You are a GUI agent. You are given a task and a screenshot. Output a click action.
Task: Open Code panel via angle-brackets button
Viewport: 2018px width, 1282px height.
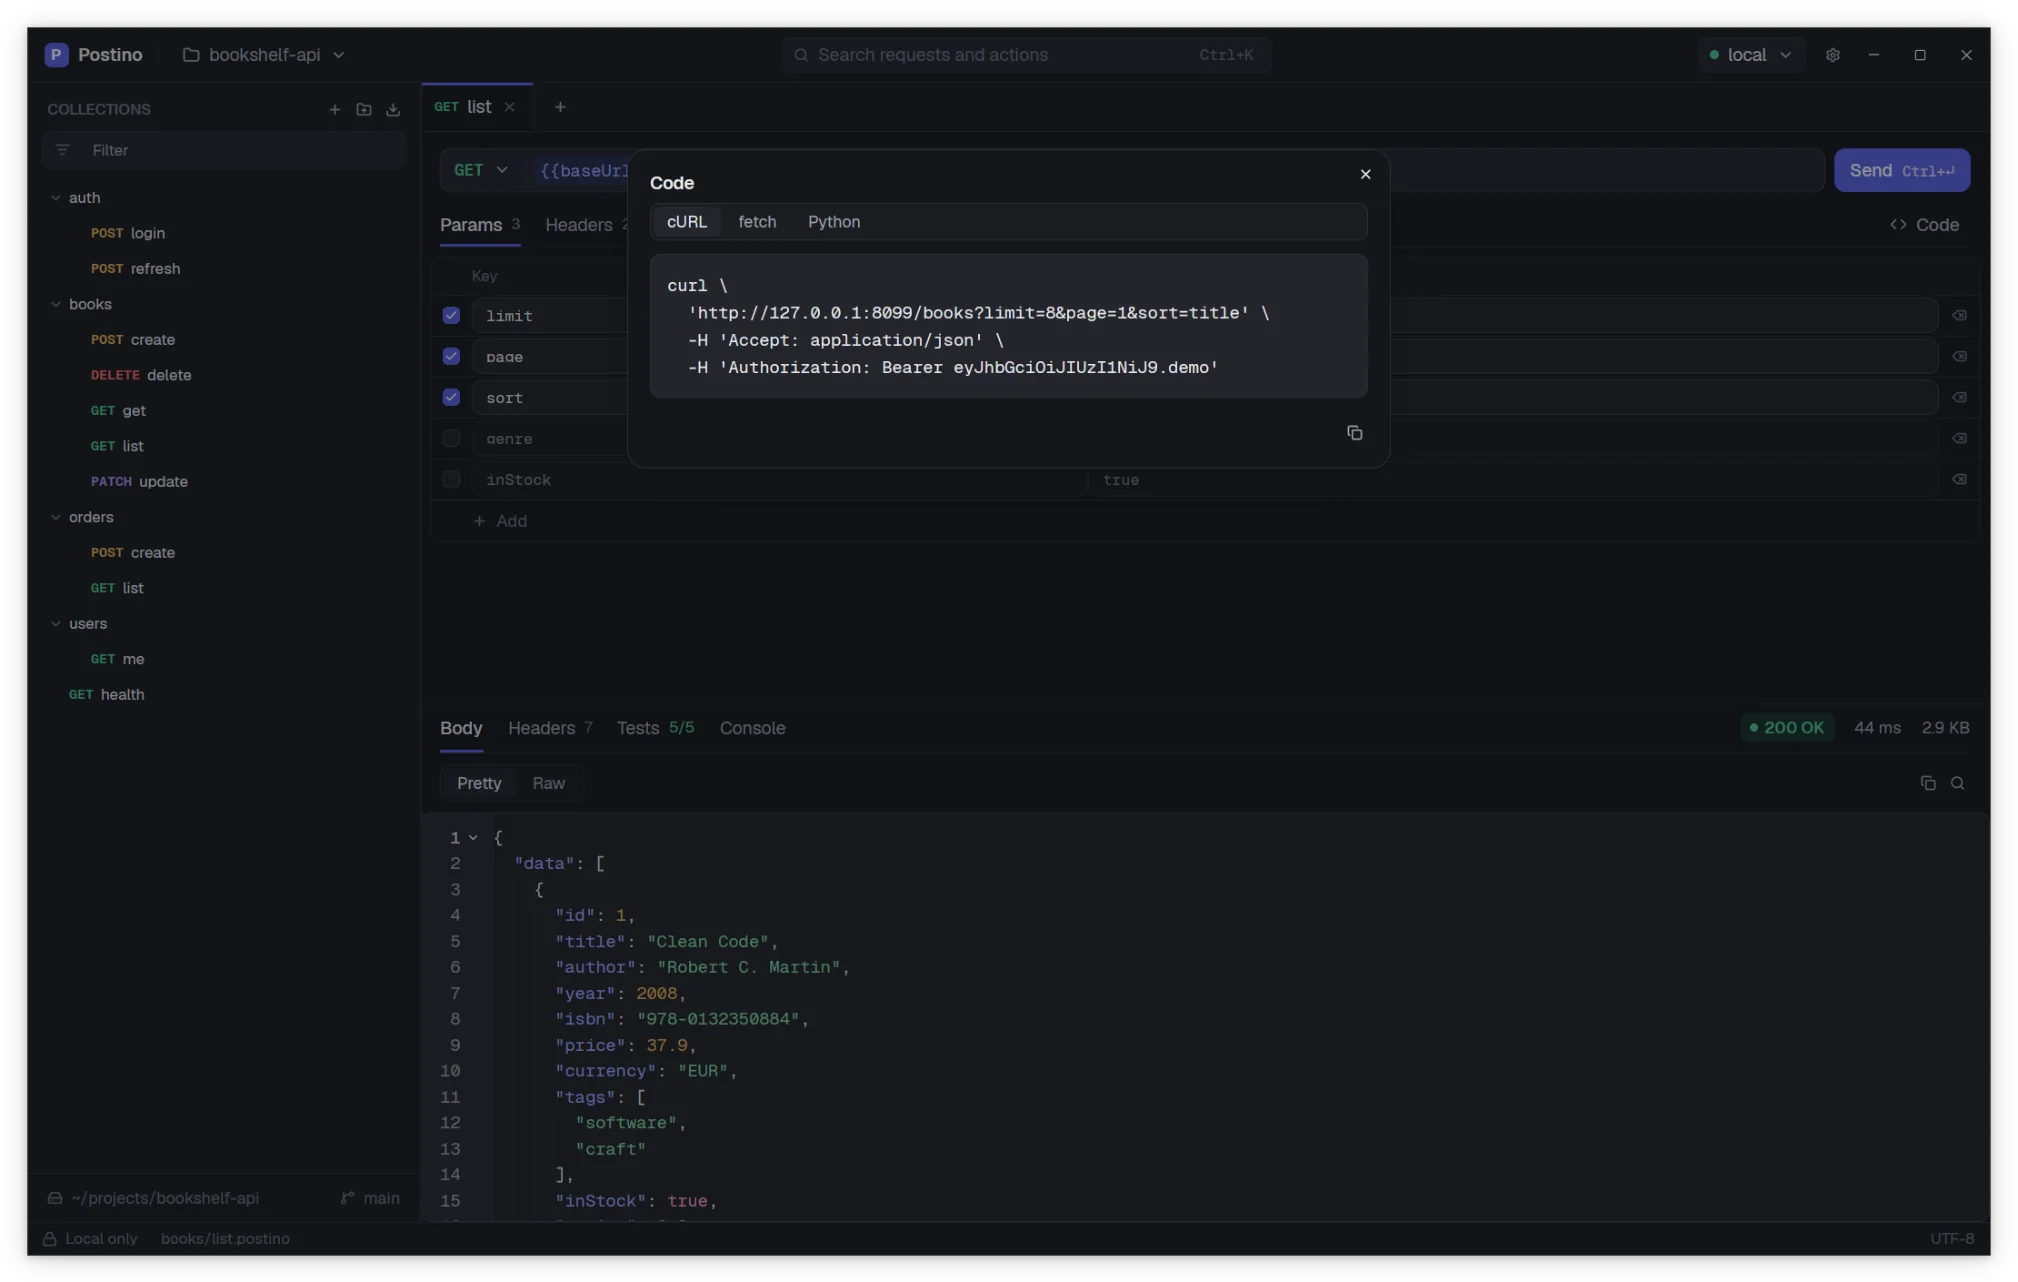(x=1923, y=225)
